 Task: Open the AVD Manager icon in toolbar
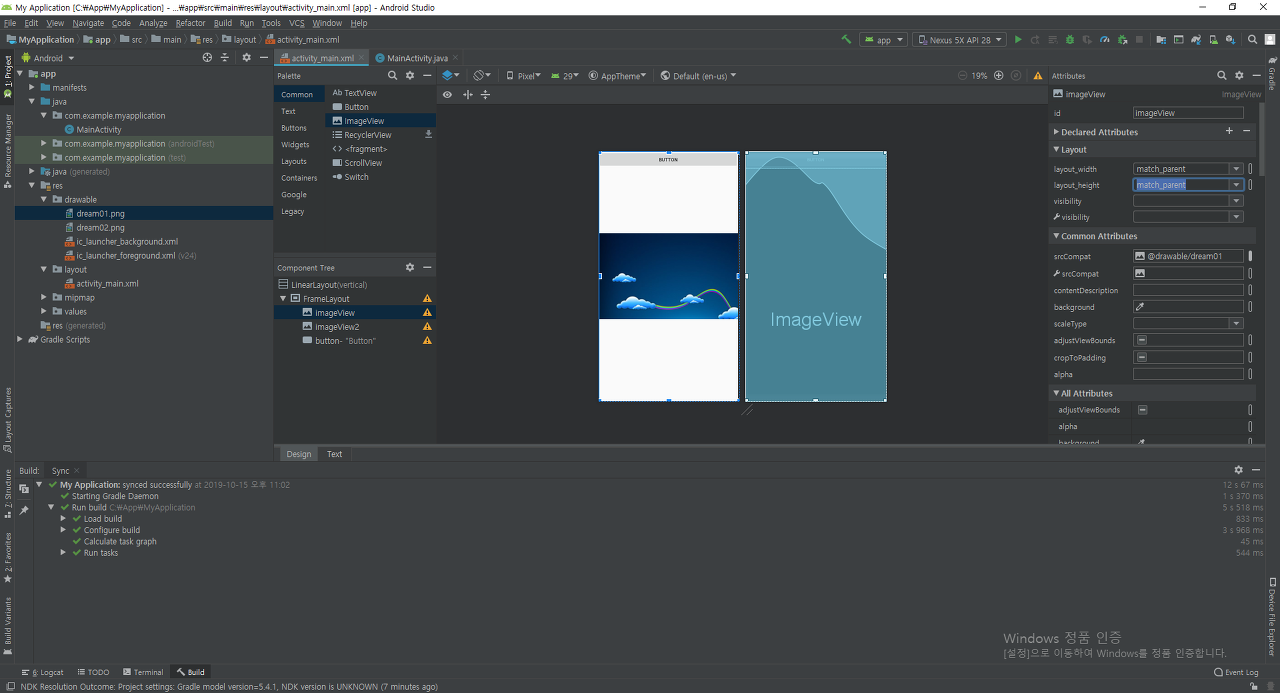(x=1214, y=40)
